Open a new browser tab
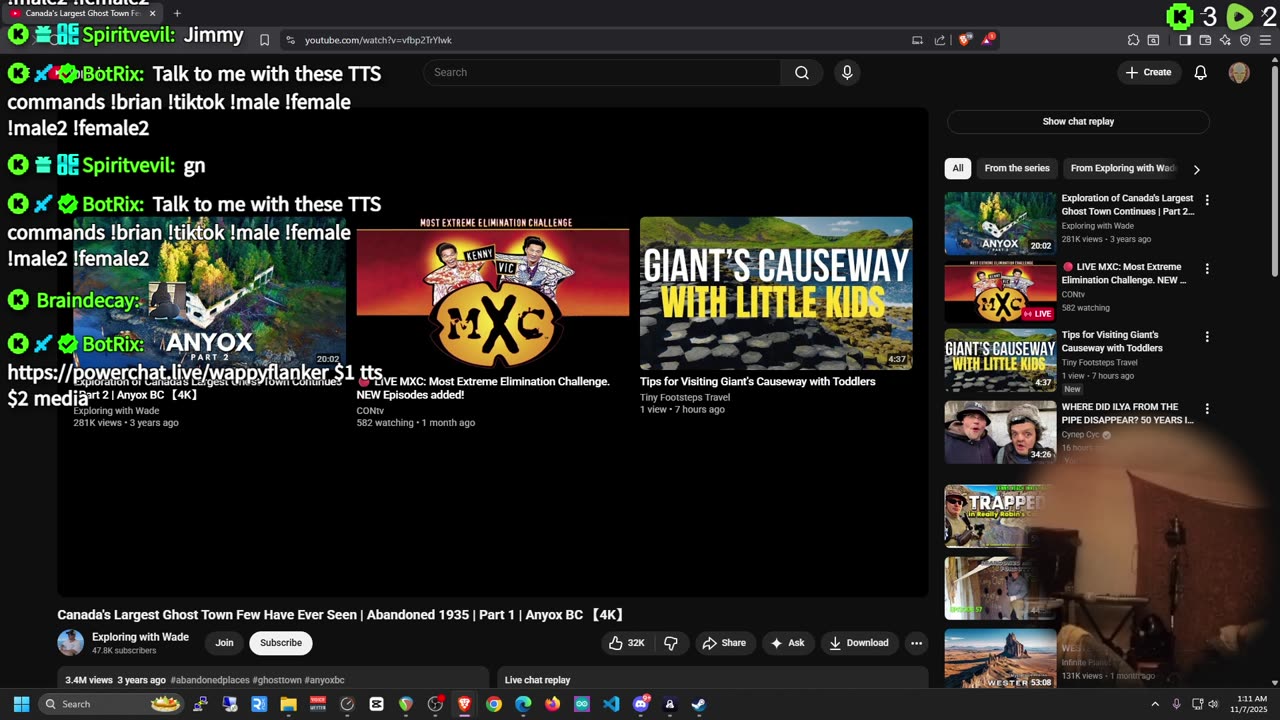Screen dimensions: 1280x720 177,13
